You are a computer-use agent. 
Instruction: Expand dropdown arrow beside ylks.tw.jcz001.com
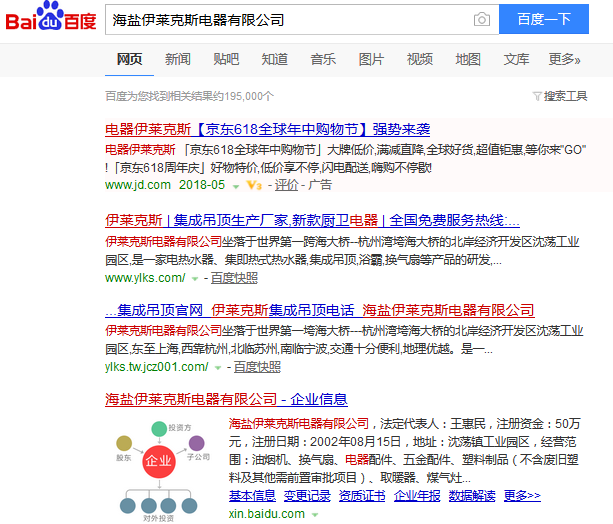tap(219, 368)
